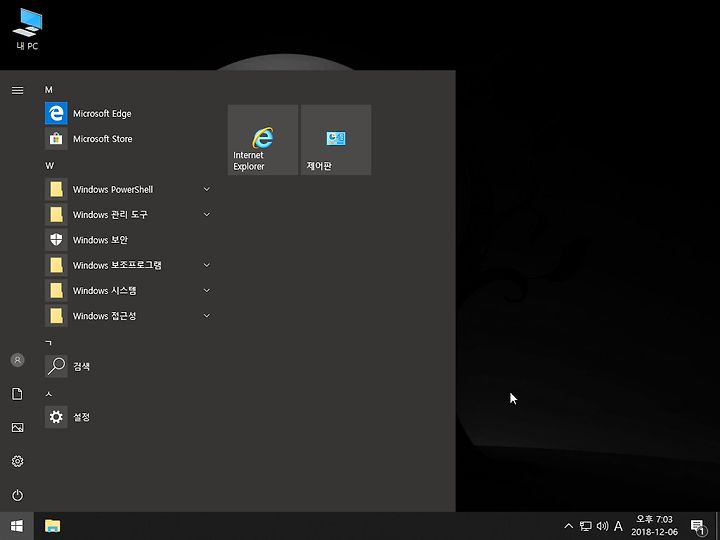The width and height of the screenshot is (720, 540).
Task: Click the Windows Start button
Action: tap(17, 526)
